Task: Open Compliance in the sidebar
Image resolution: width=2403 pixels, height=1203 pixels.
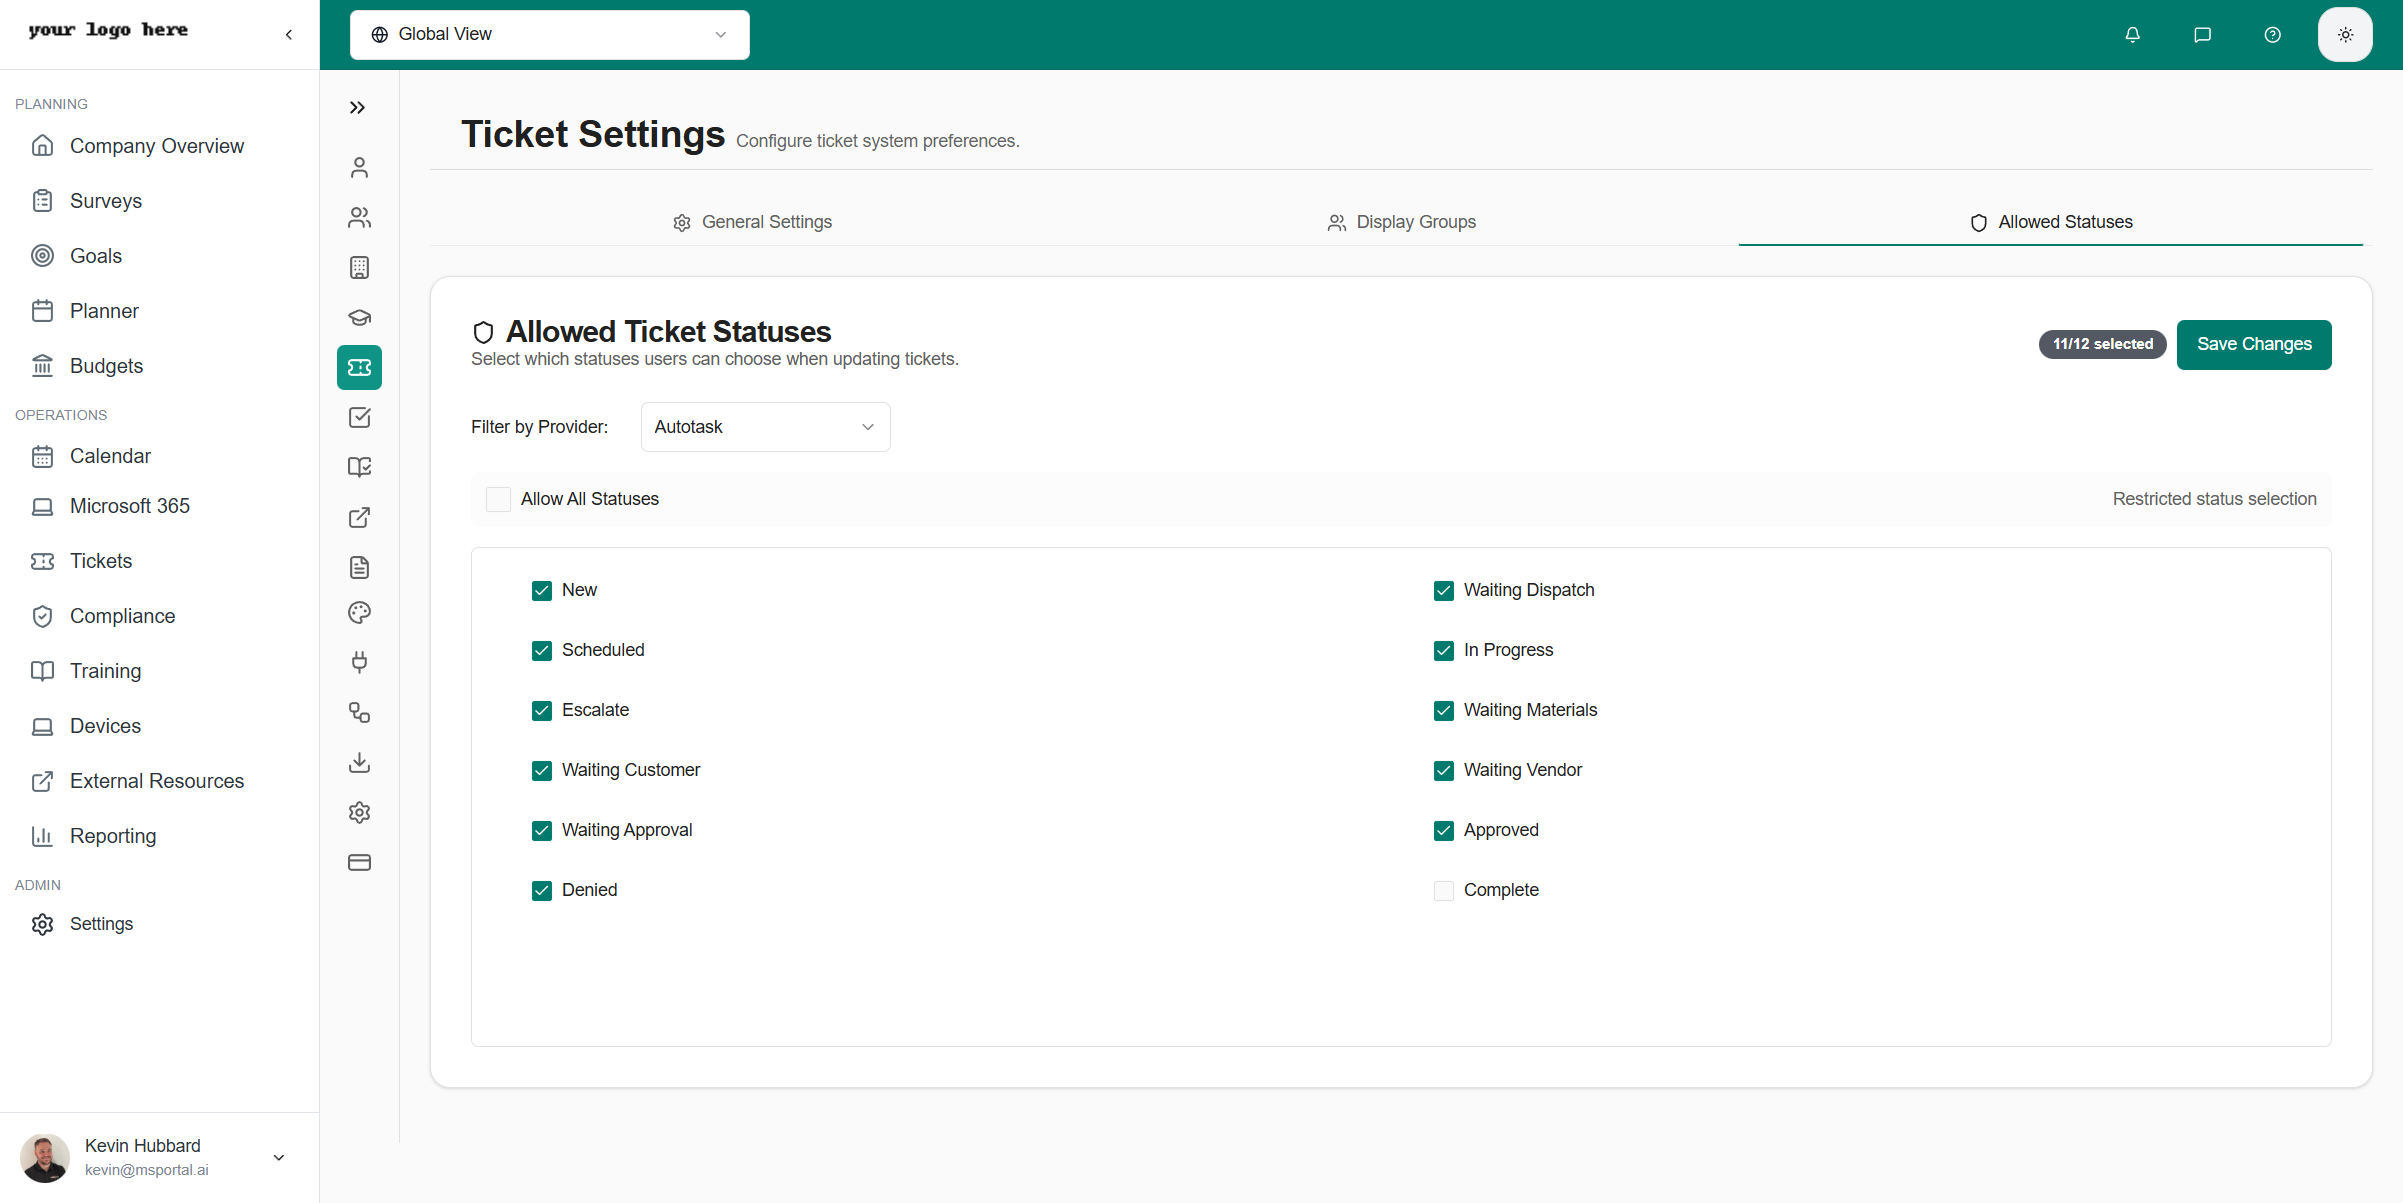Action: [x=122, y=616]
